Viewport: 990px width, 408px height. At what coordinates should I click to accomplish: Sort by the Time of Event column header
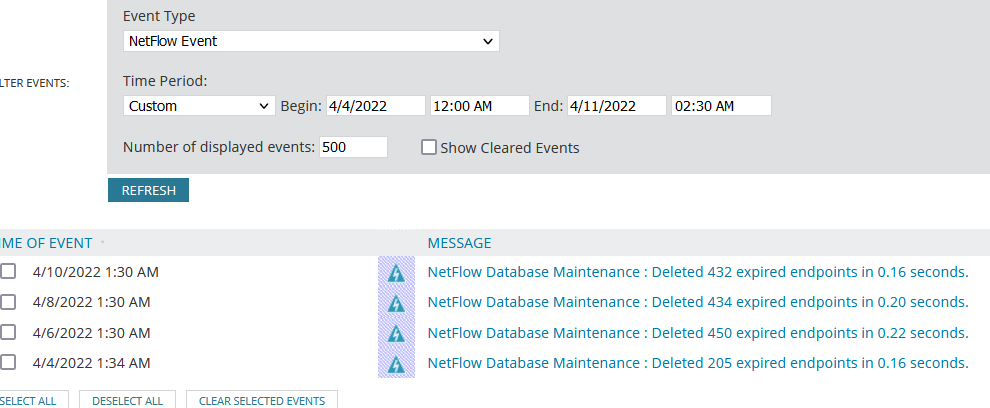(48, 243)
